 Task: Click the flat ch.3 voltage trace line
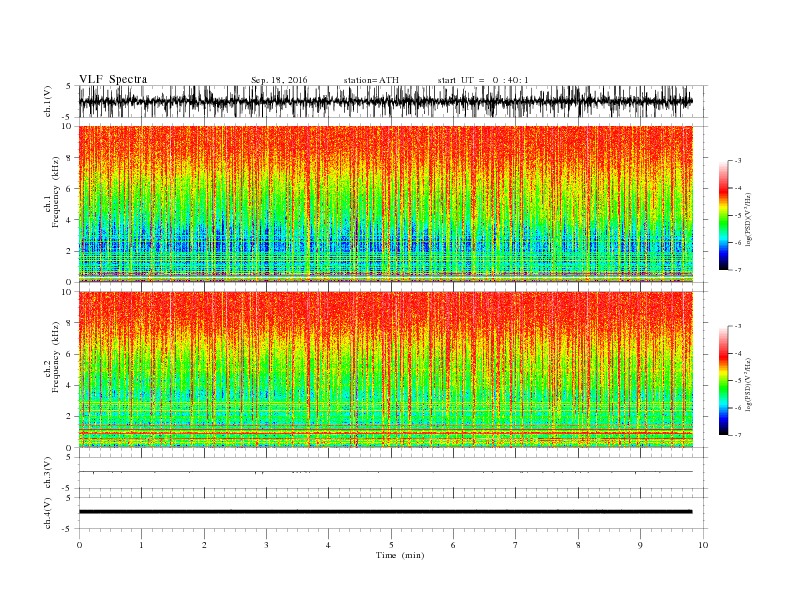point(386,472)
